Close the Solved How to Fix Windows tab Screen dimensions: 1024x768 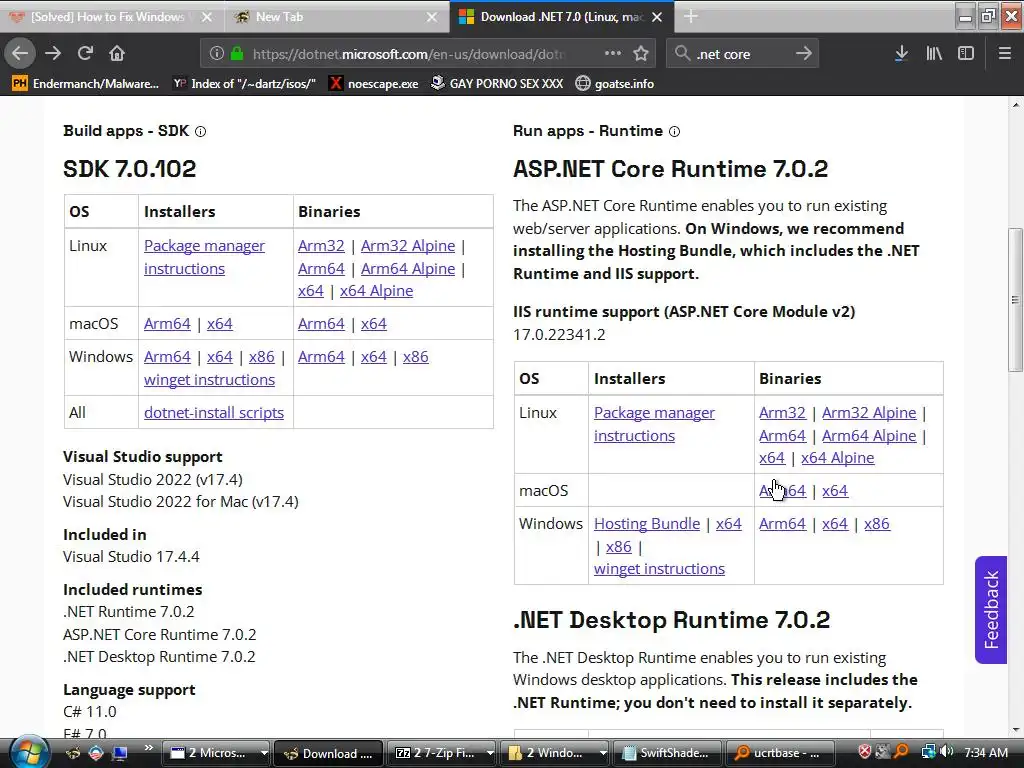207,17
